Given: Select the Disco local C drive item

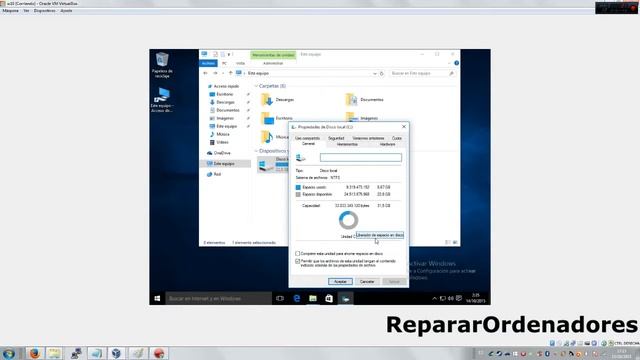Looking at the screenshot, I should coord(273,164).
